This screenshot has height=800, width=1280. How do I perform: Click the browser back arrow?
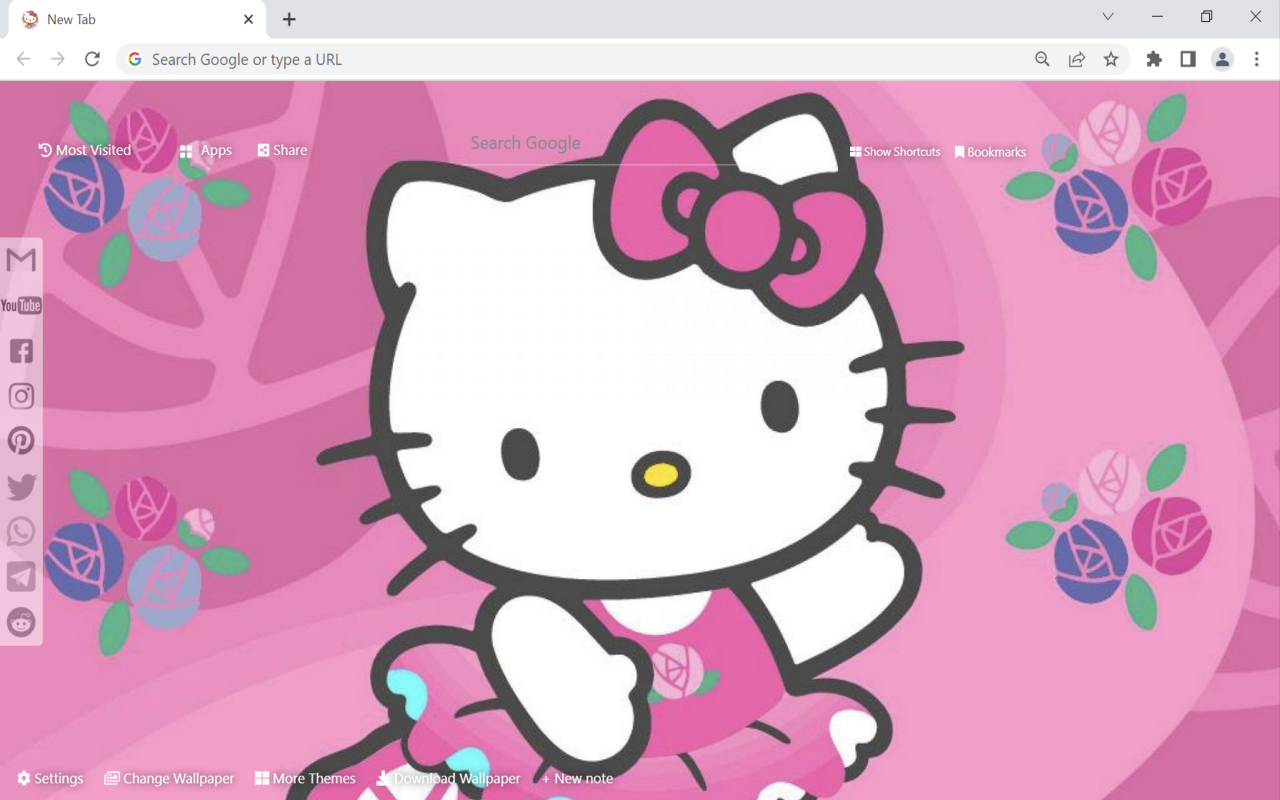click(24, 59)
